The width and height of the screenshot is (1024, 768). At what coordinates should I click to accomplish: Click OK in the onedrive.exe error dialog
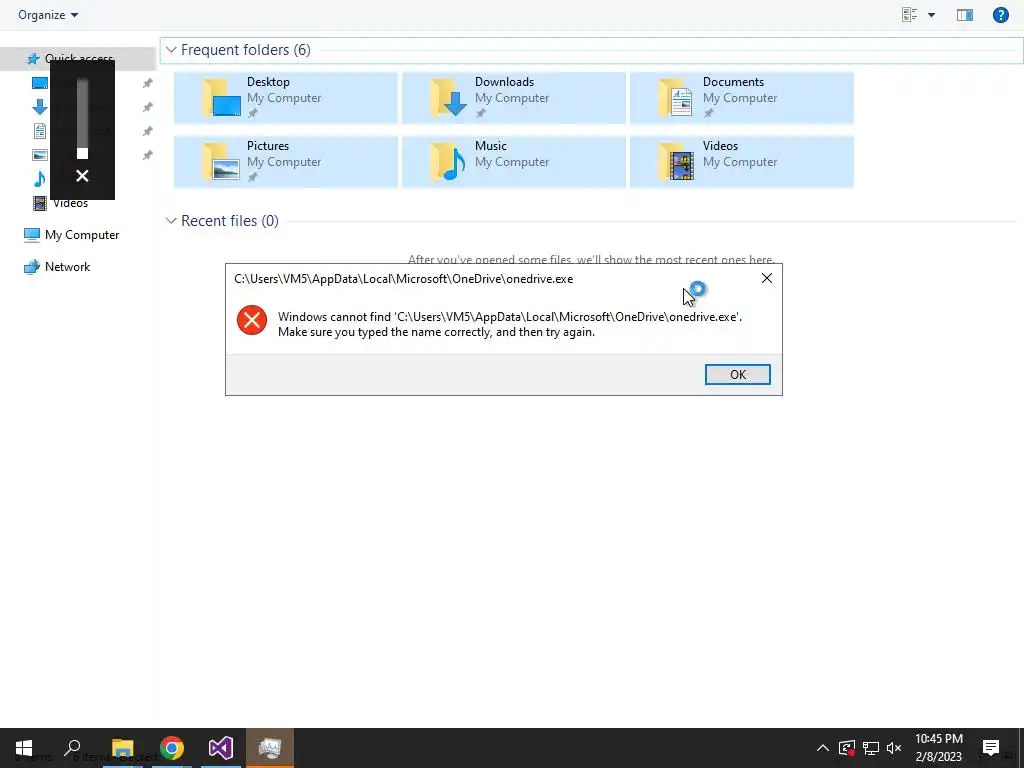point(737,374)
